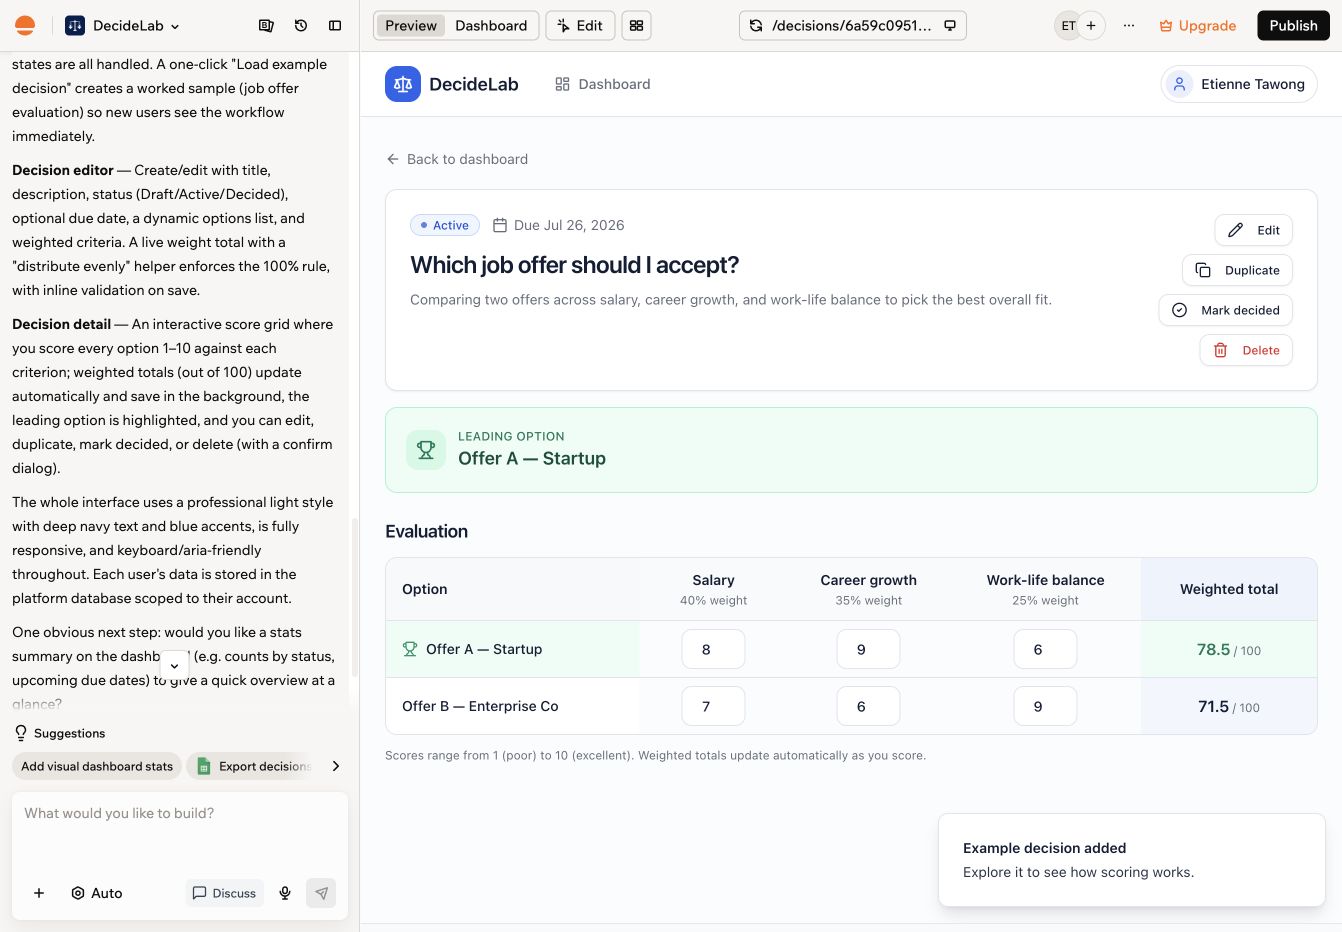Click the Active status badge

coord(445,225)
